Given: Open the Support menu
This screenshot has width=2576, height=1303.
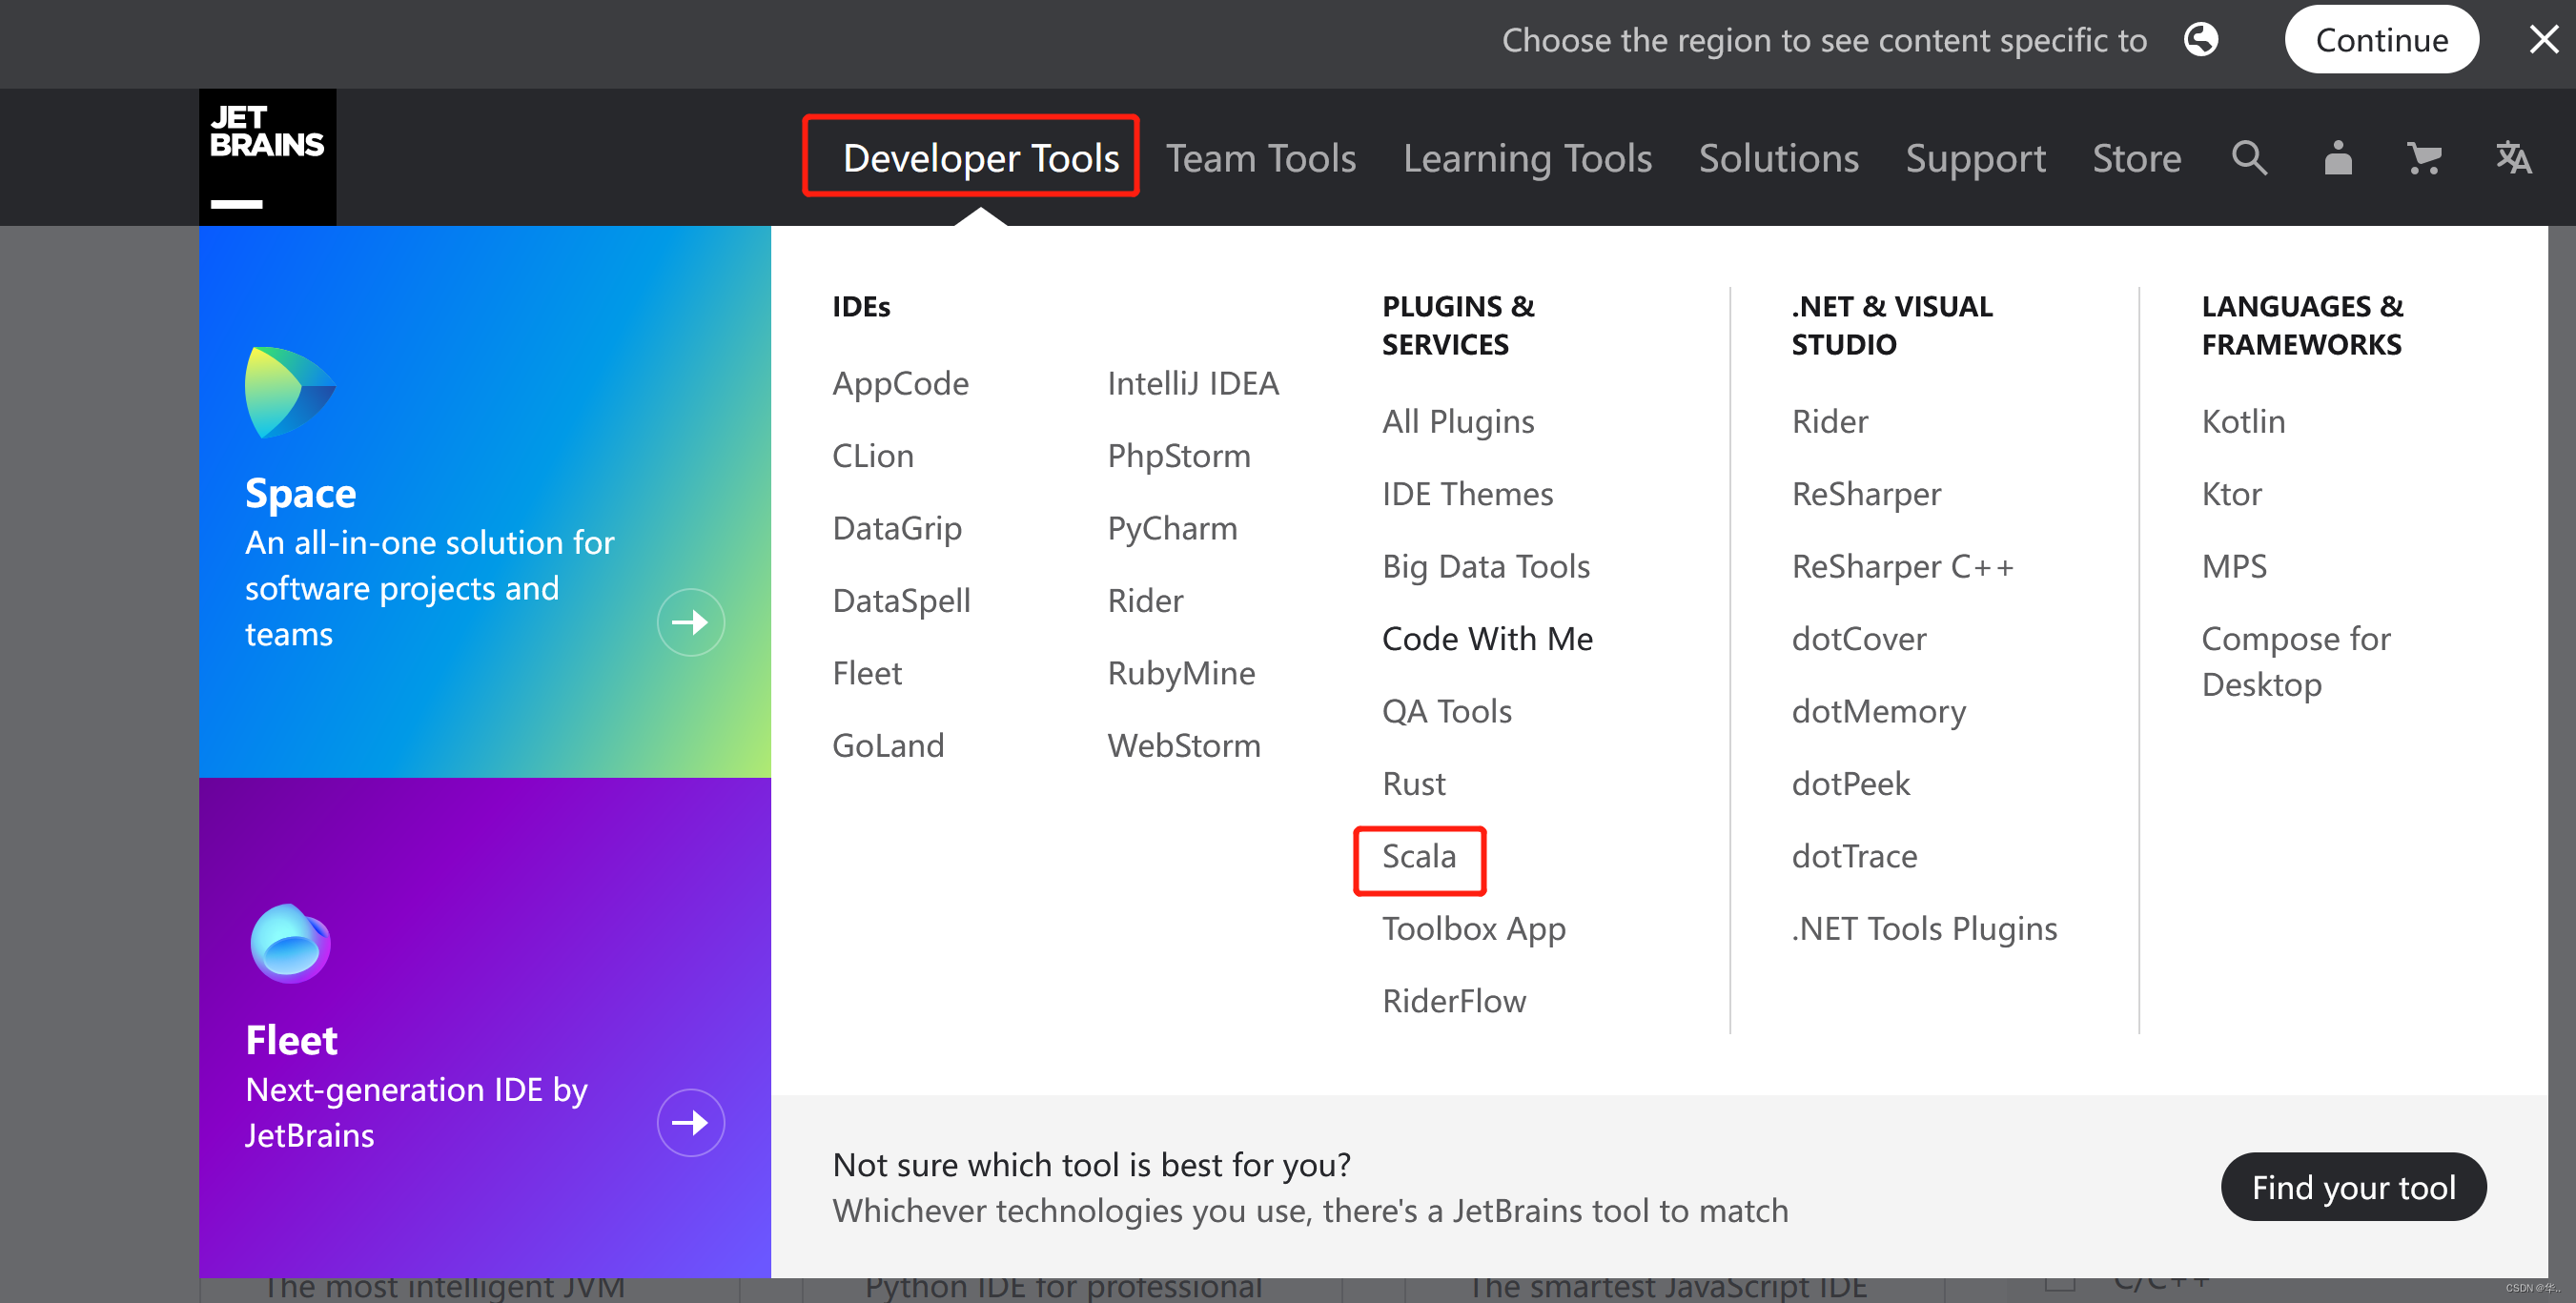Looking at the screenshot, I should tap(1975, 158).
